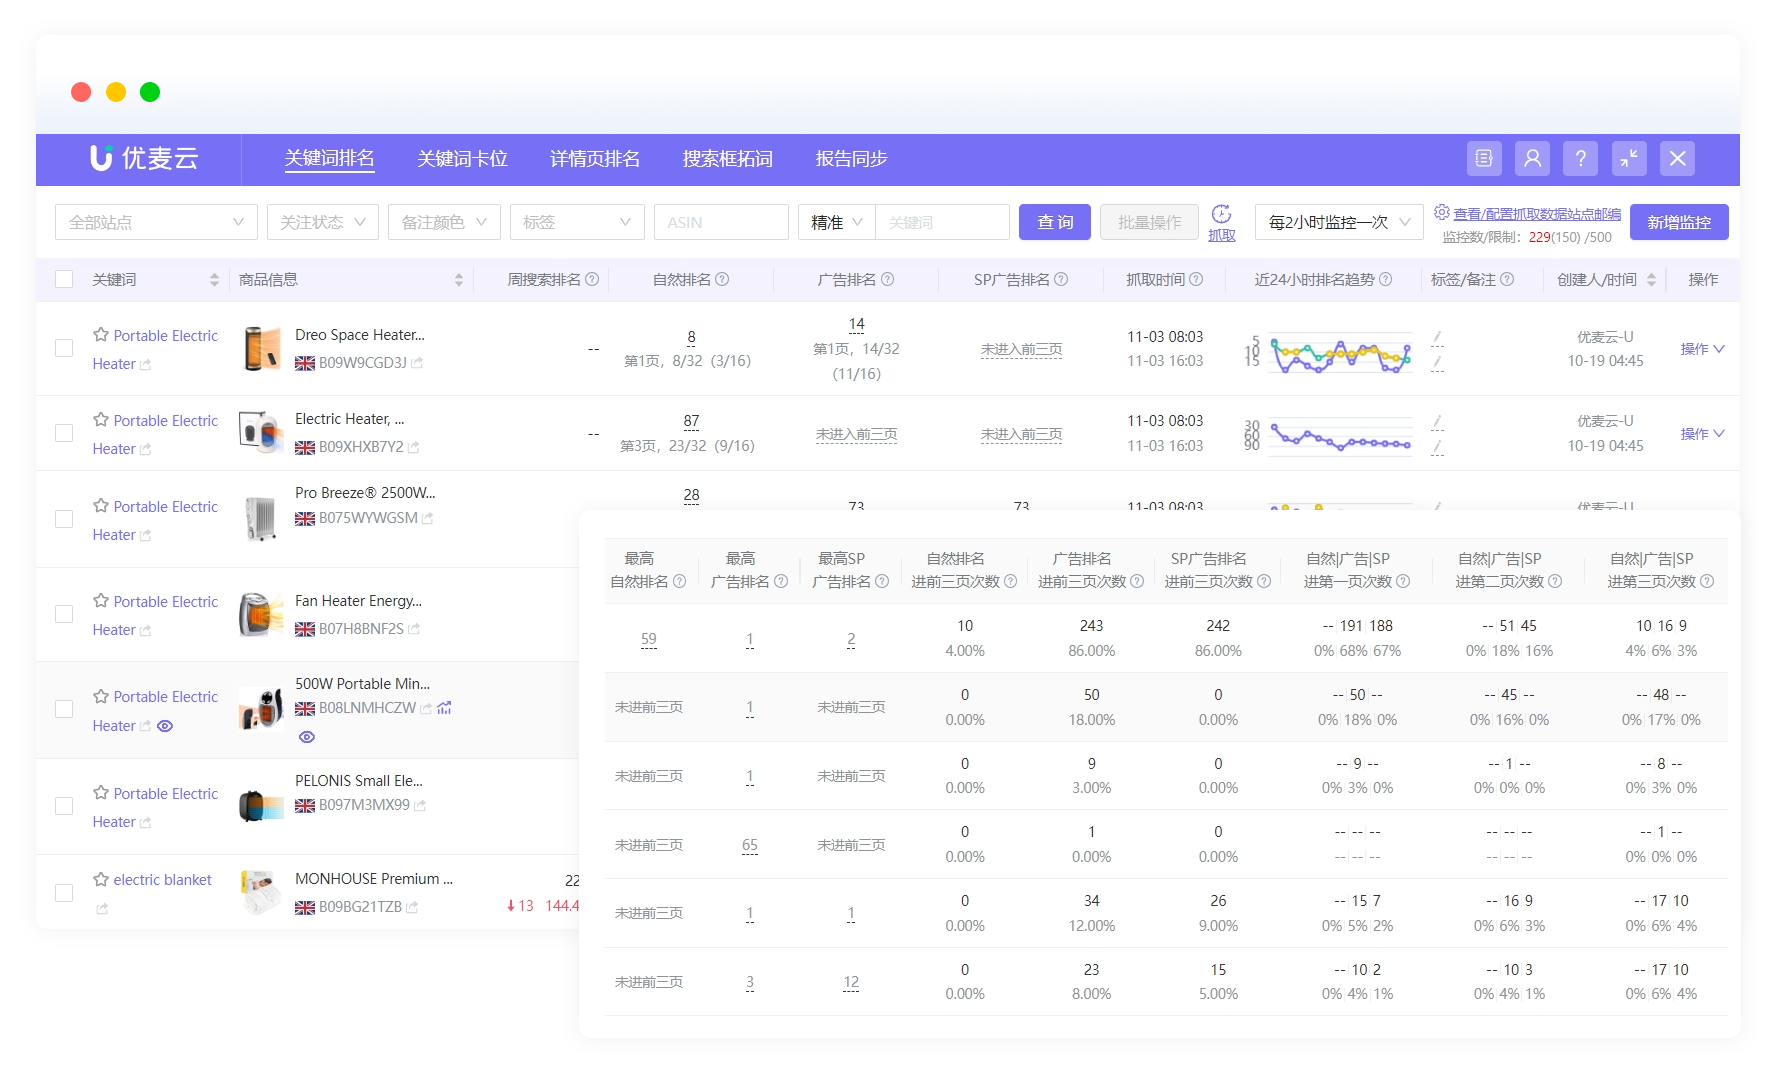
Task: Star the electric blanket keyword
Action: [101, 880]
